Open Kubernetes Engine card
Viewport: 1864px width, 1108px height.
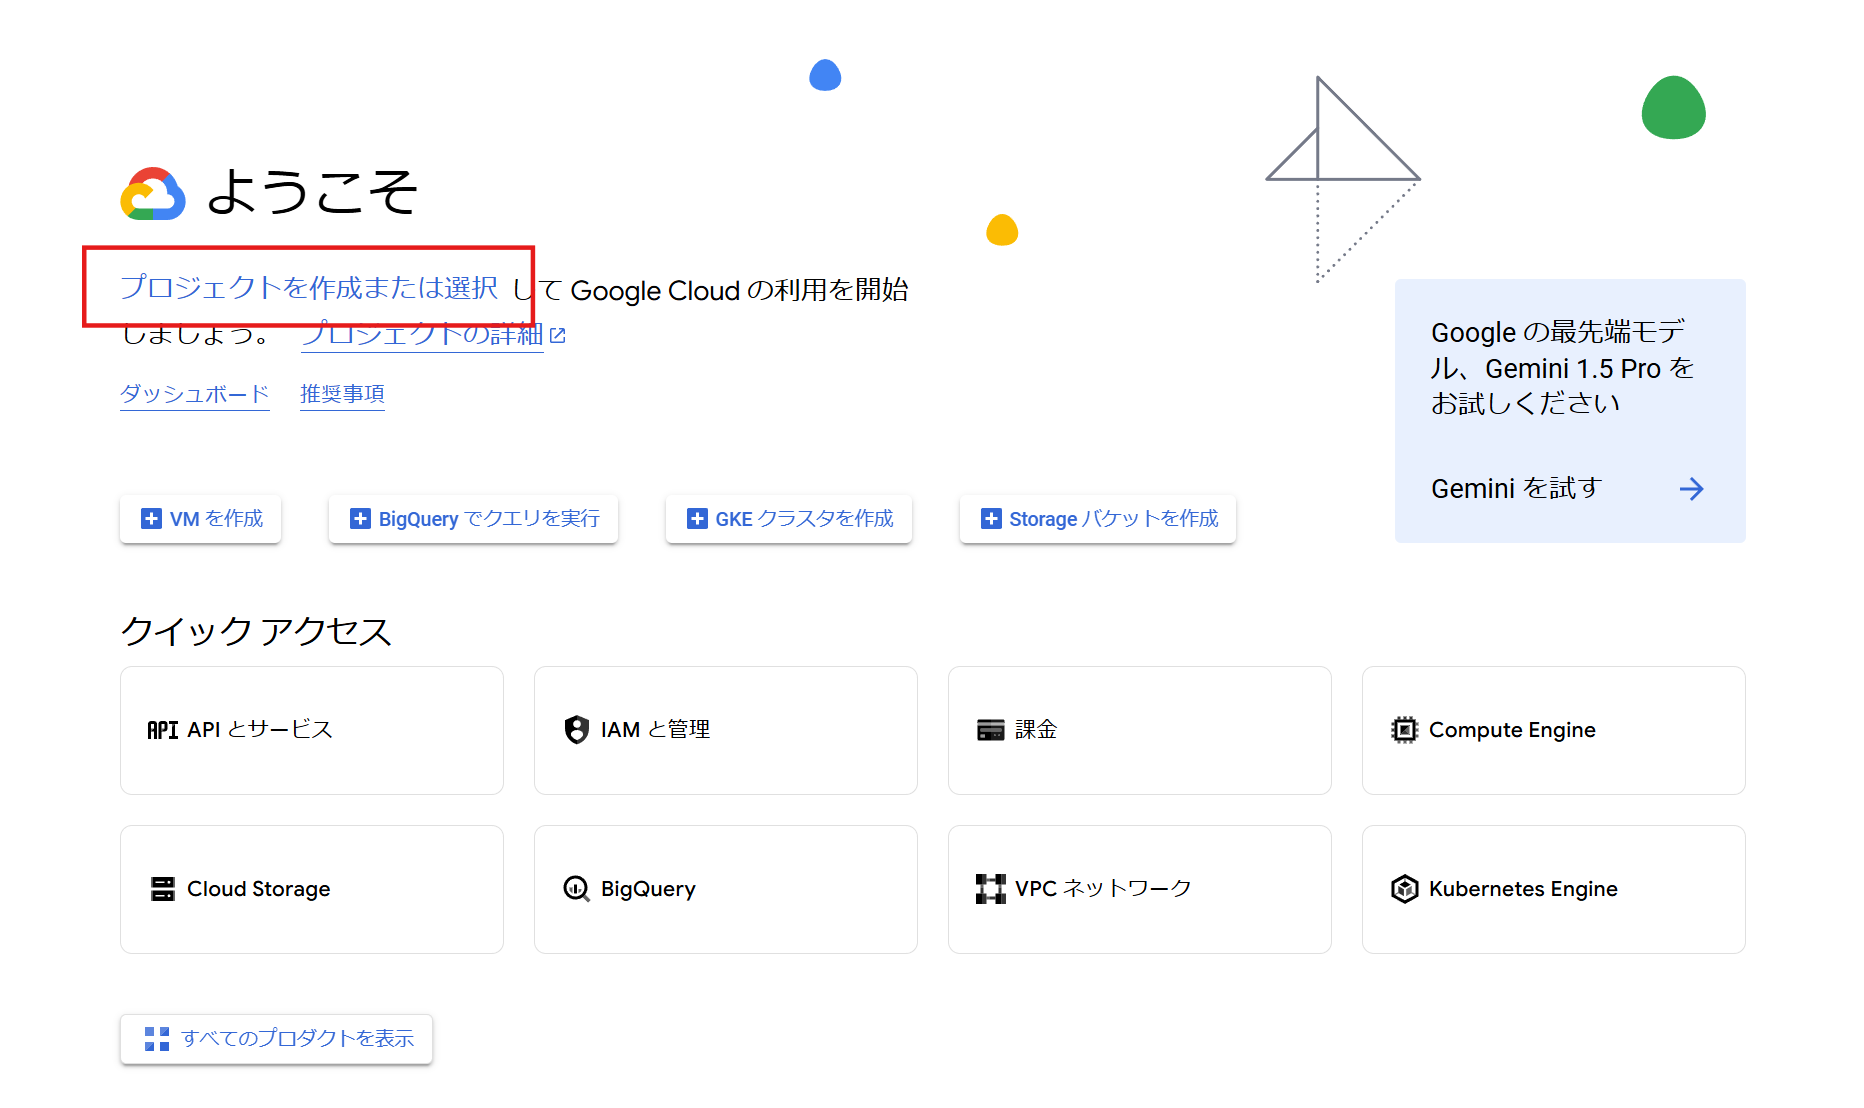pyautogui.click(x=1554, y=890)
